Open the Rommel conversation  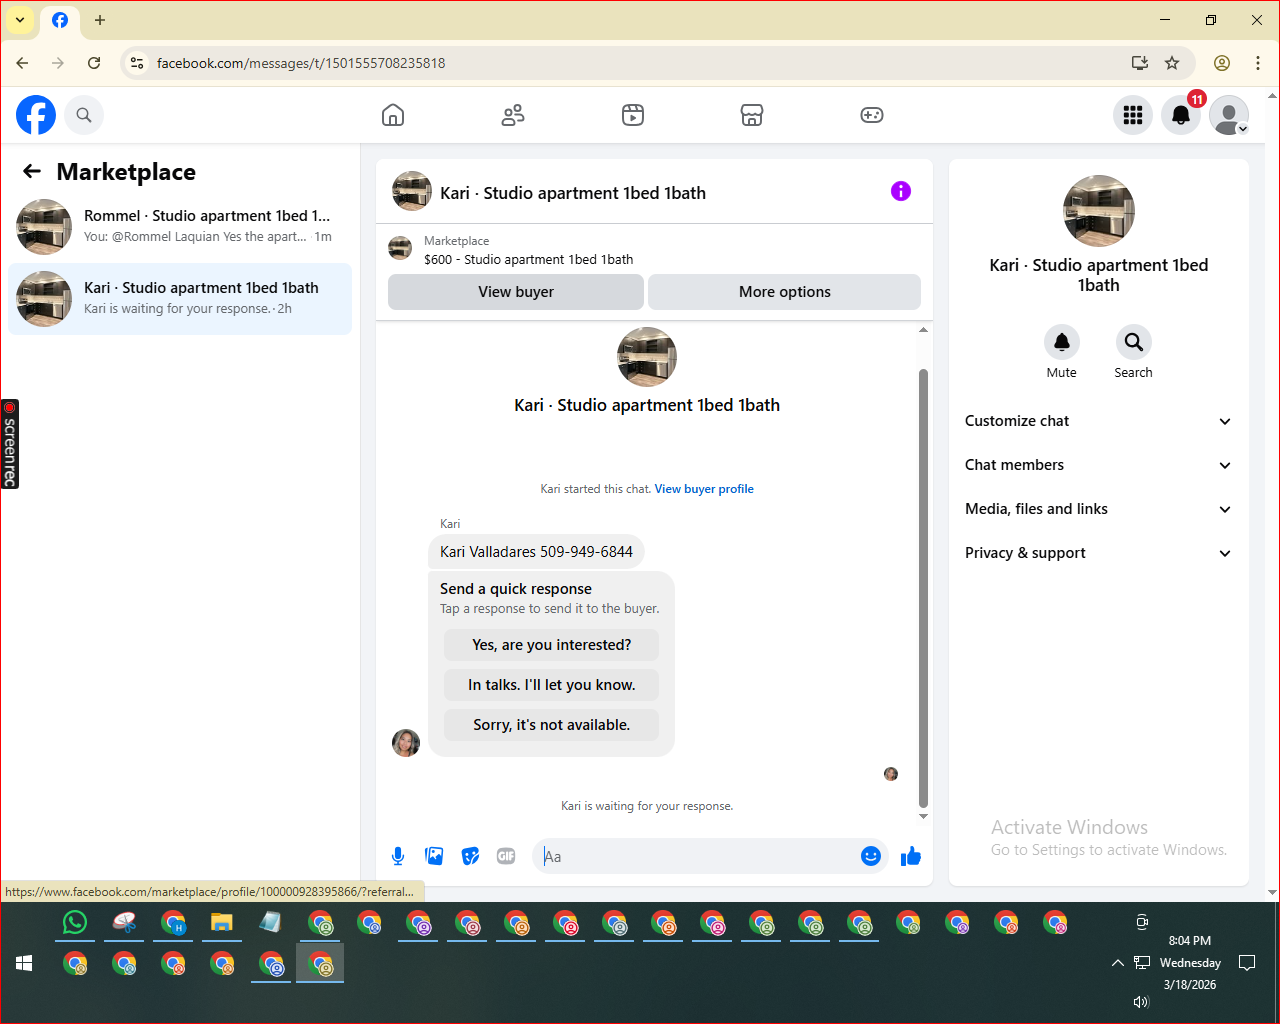180,227
